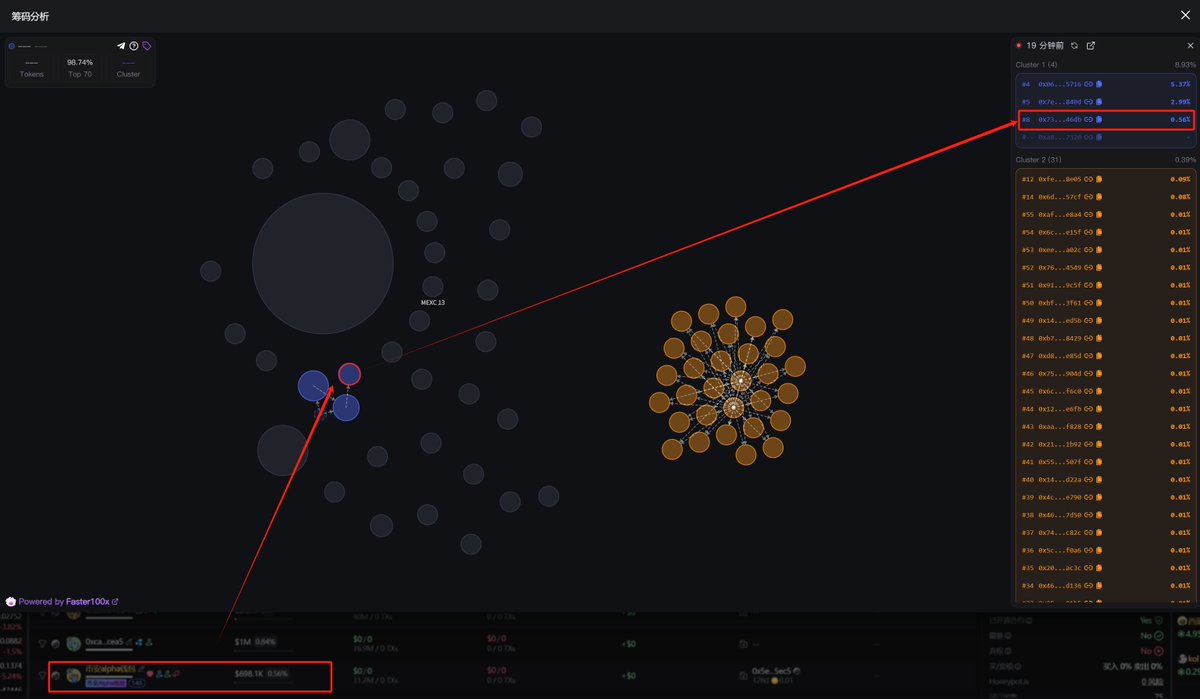Viewport: 1200px width, 699px height.
Task: Click address row #34 0x46...d136
Action: point(1108,585)
